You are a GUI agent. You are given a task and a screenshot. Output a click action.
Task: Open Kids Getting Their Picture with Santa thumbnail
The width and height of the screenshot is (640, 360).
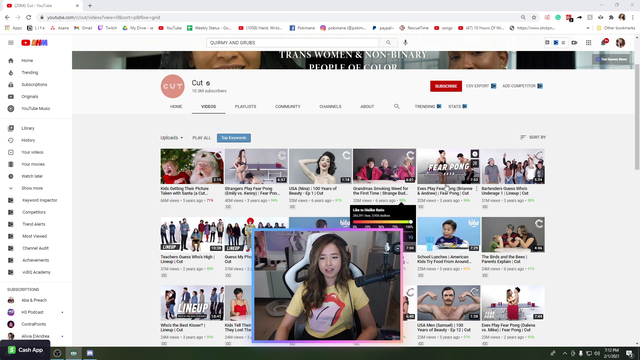pos(192,166)
